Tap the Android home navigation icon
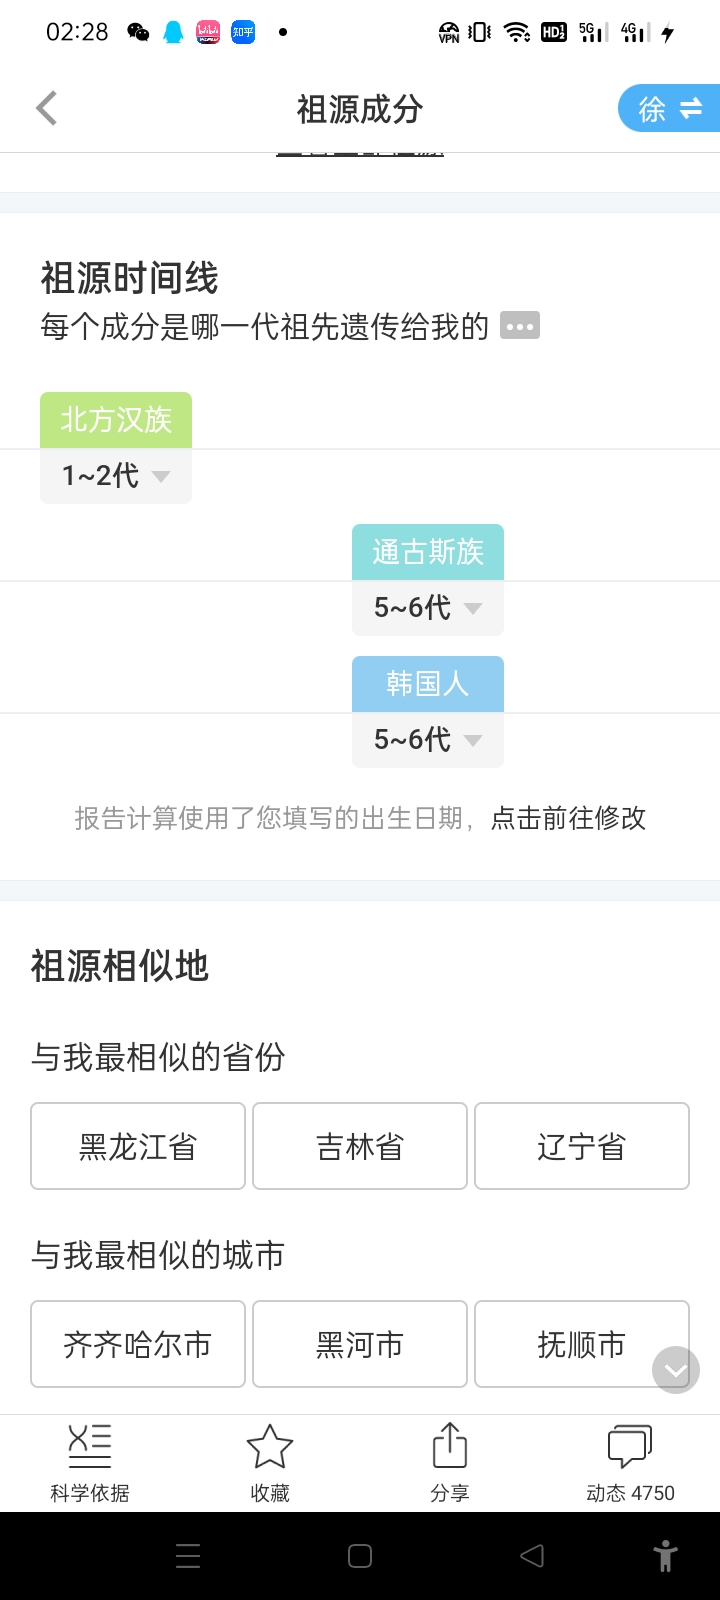 point(360,1556)
